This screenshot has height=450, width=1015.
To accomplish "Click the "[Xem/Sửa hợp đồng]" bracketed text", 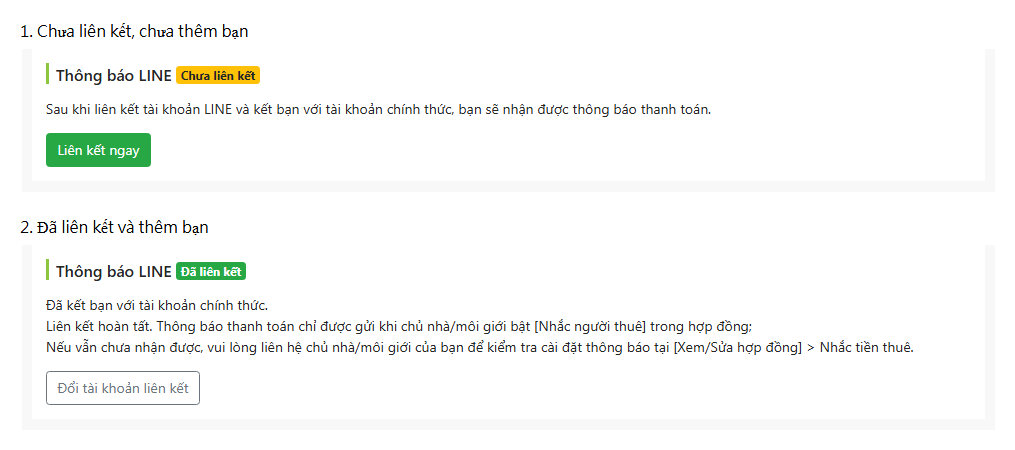I will coord(737,348).
